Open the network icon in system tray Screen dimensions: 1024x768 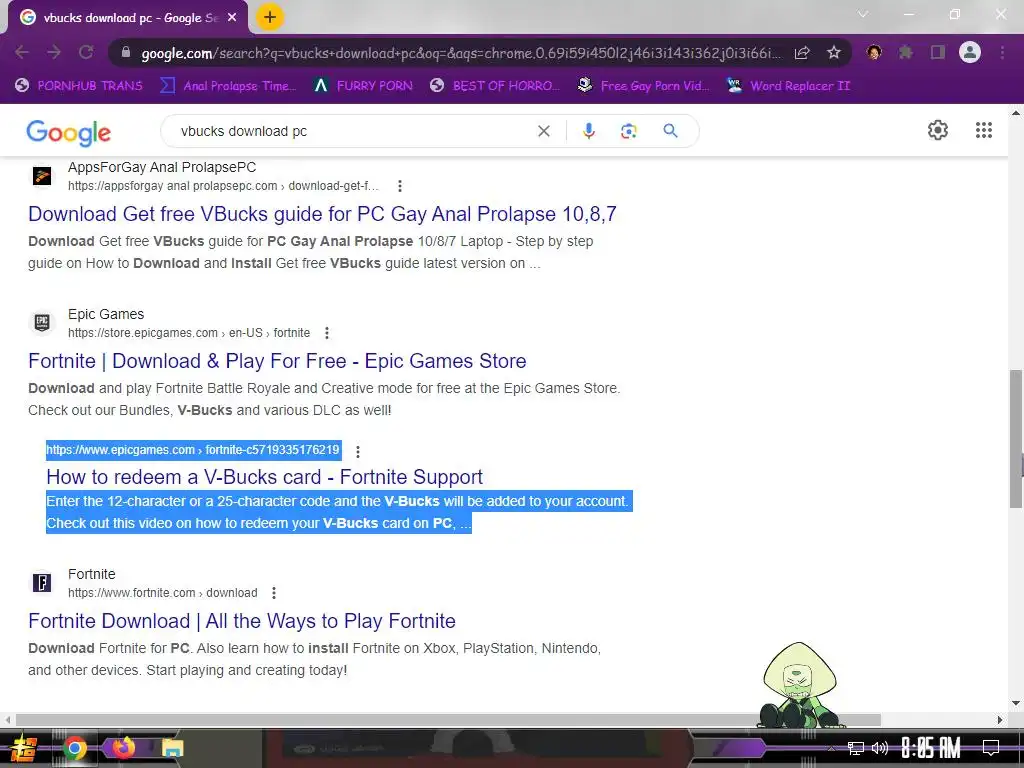[x=856, y=748]
